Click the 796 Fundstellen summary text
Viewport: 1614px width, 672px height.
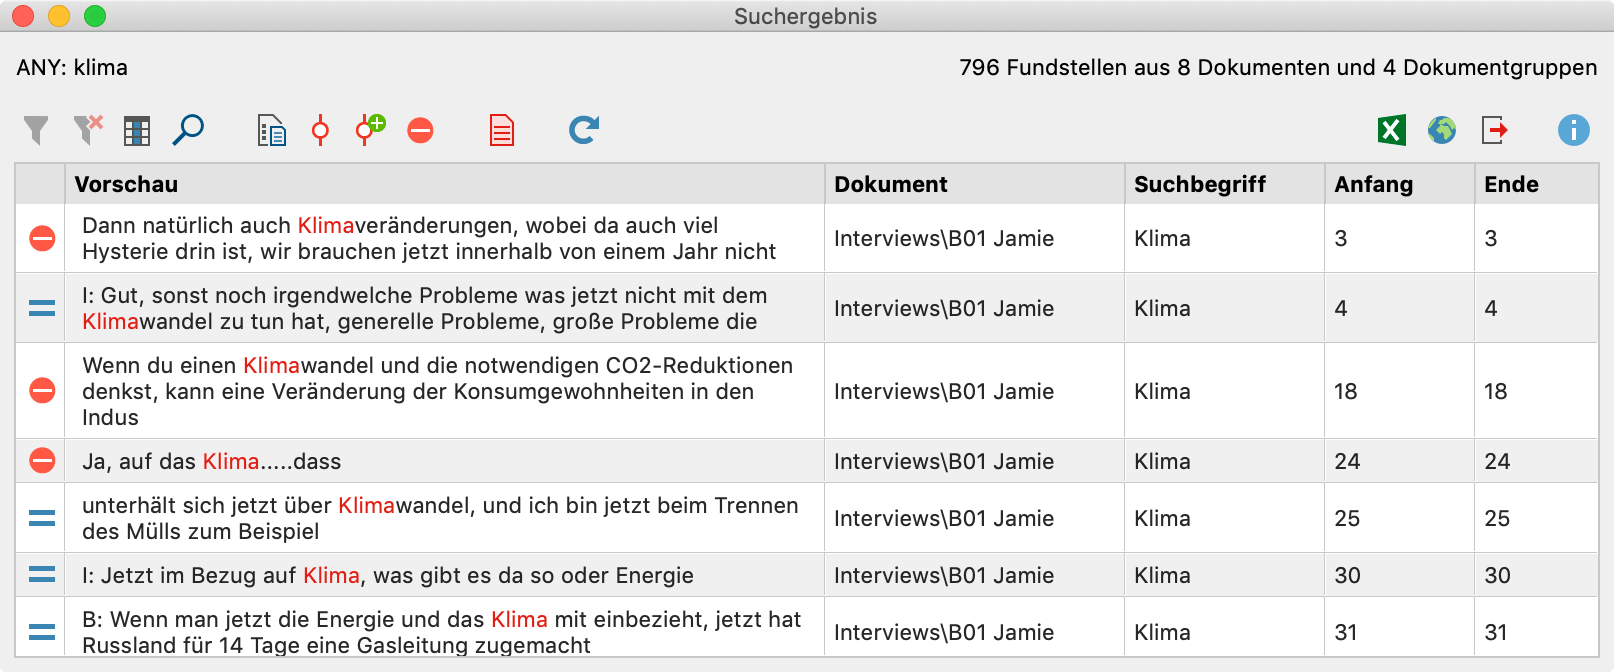[1278, 67]
